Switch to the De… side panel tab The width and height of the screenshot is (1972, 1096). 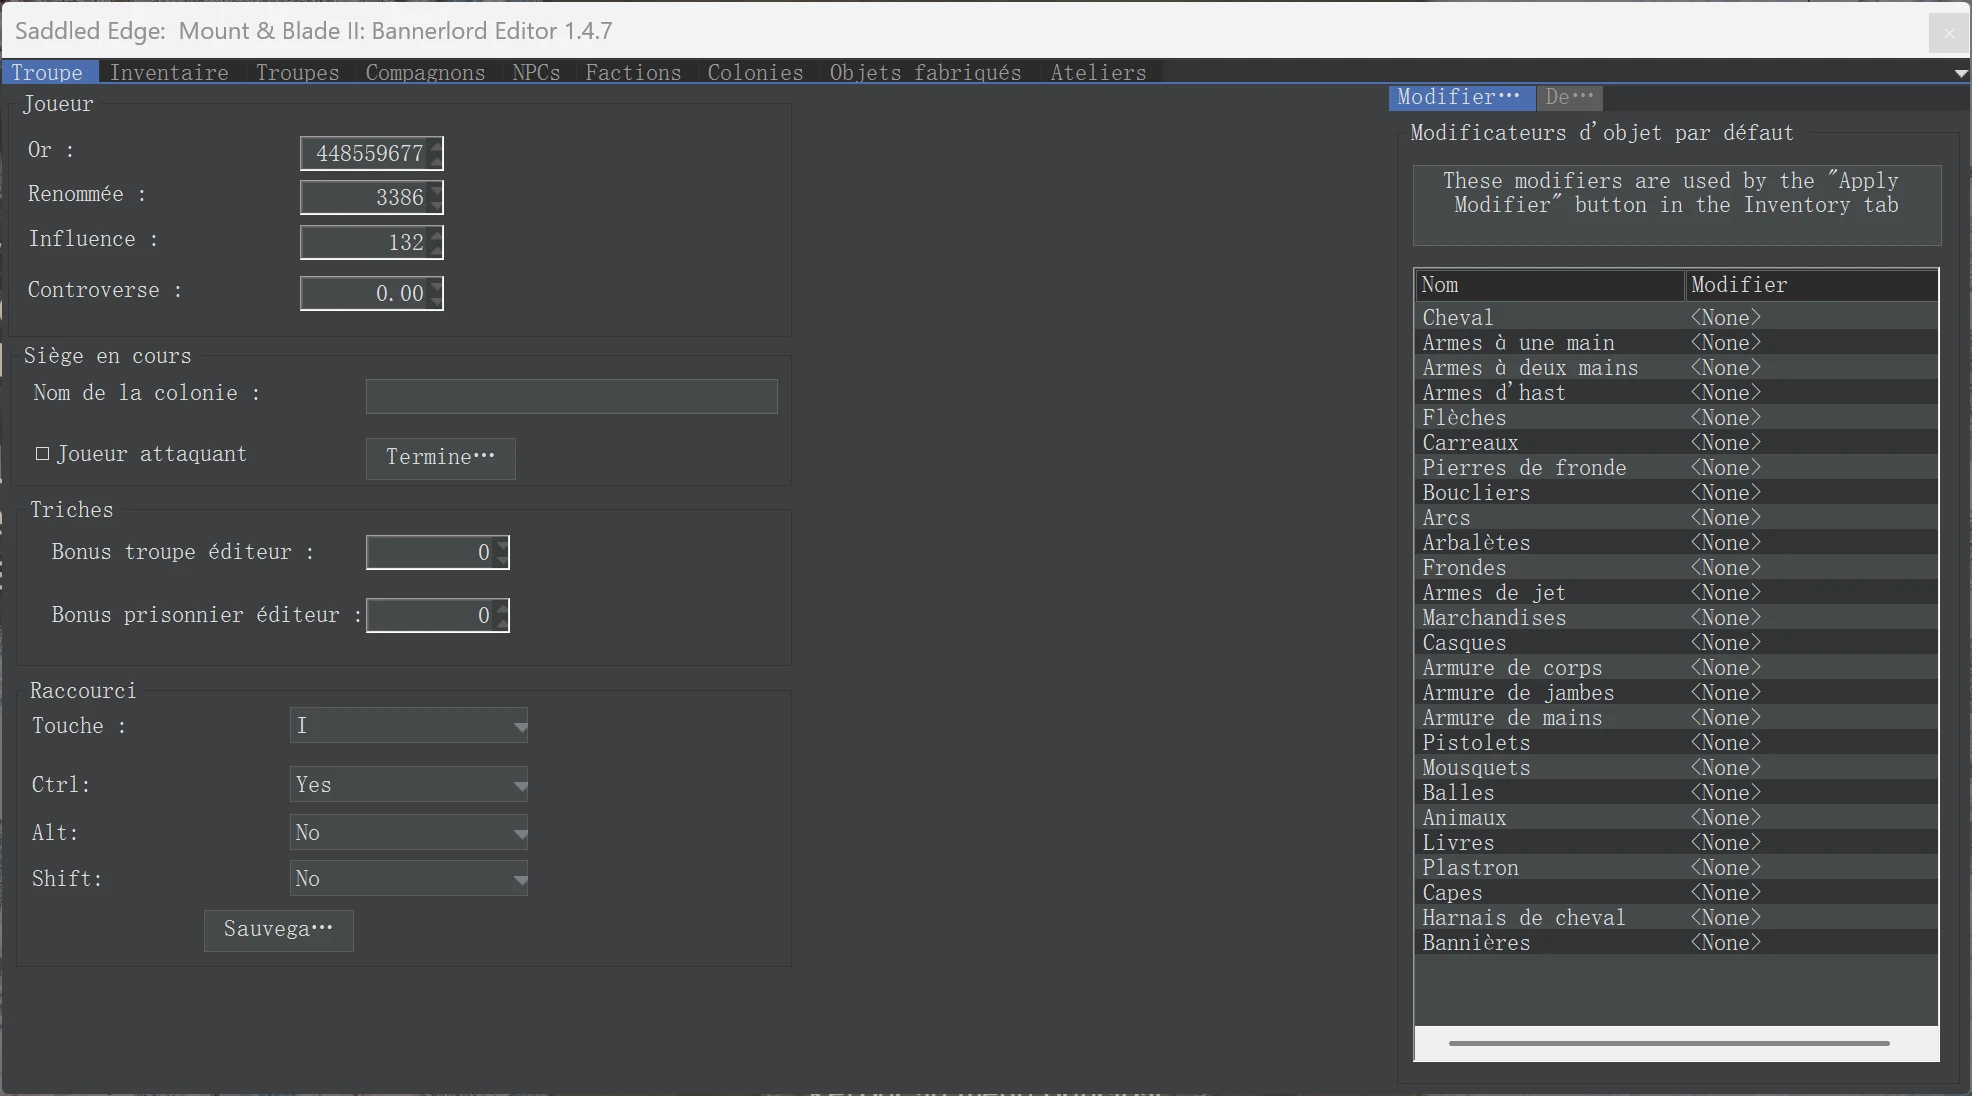1570,97
